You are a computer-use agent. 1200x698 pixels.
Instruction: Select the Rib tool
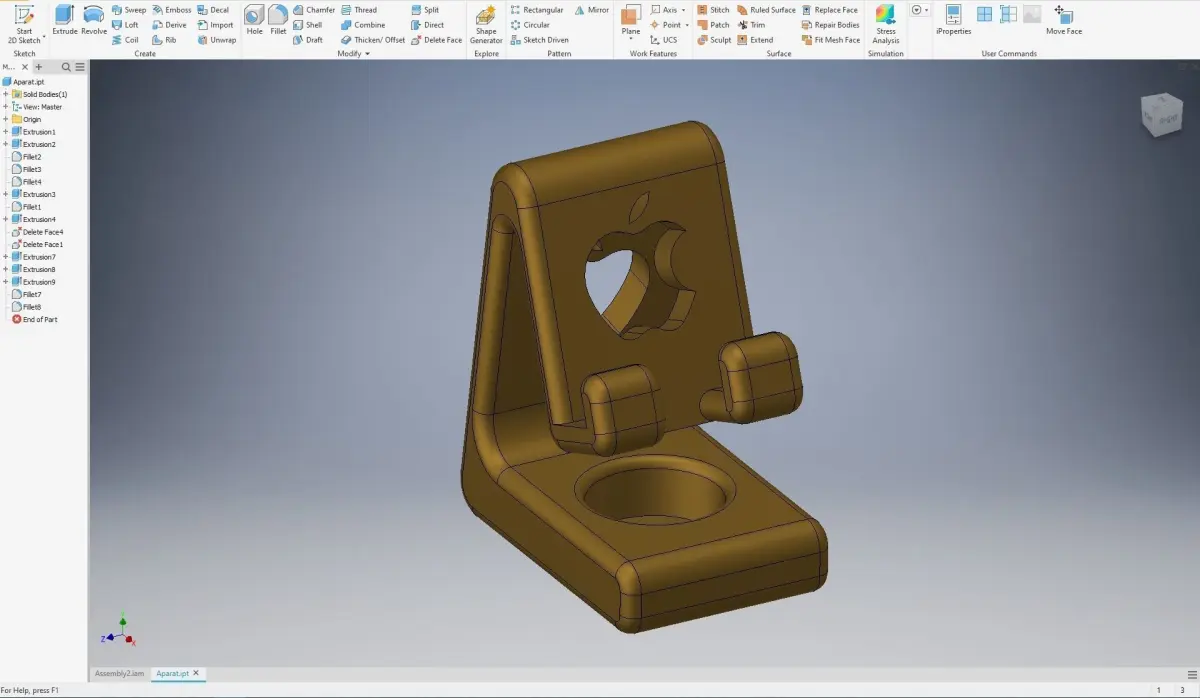click(x=165, y=40)
